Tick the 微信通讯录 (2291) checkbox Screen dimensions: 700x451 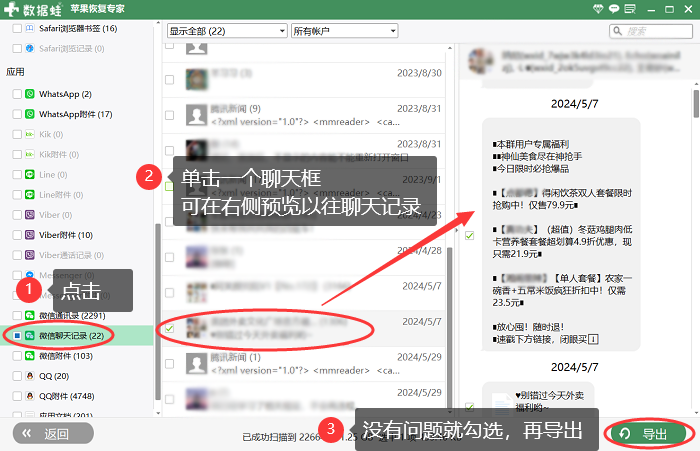(17, 315)
